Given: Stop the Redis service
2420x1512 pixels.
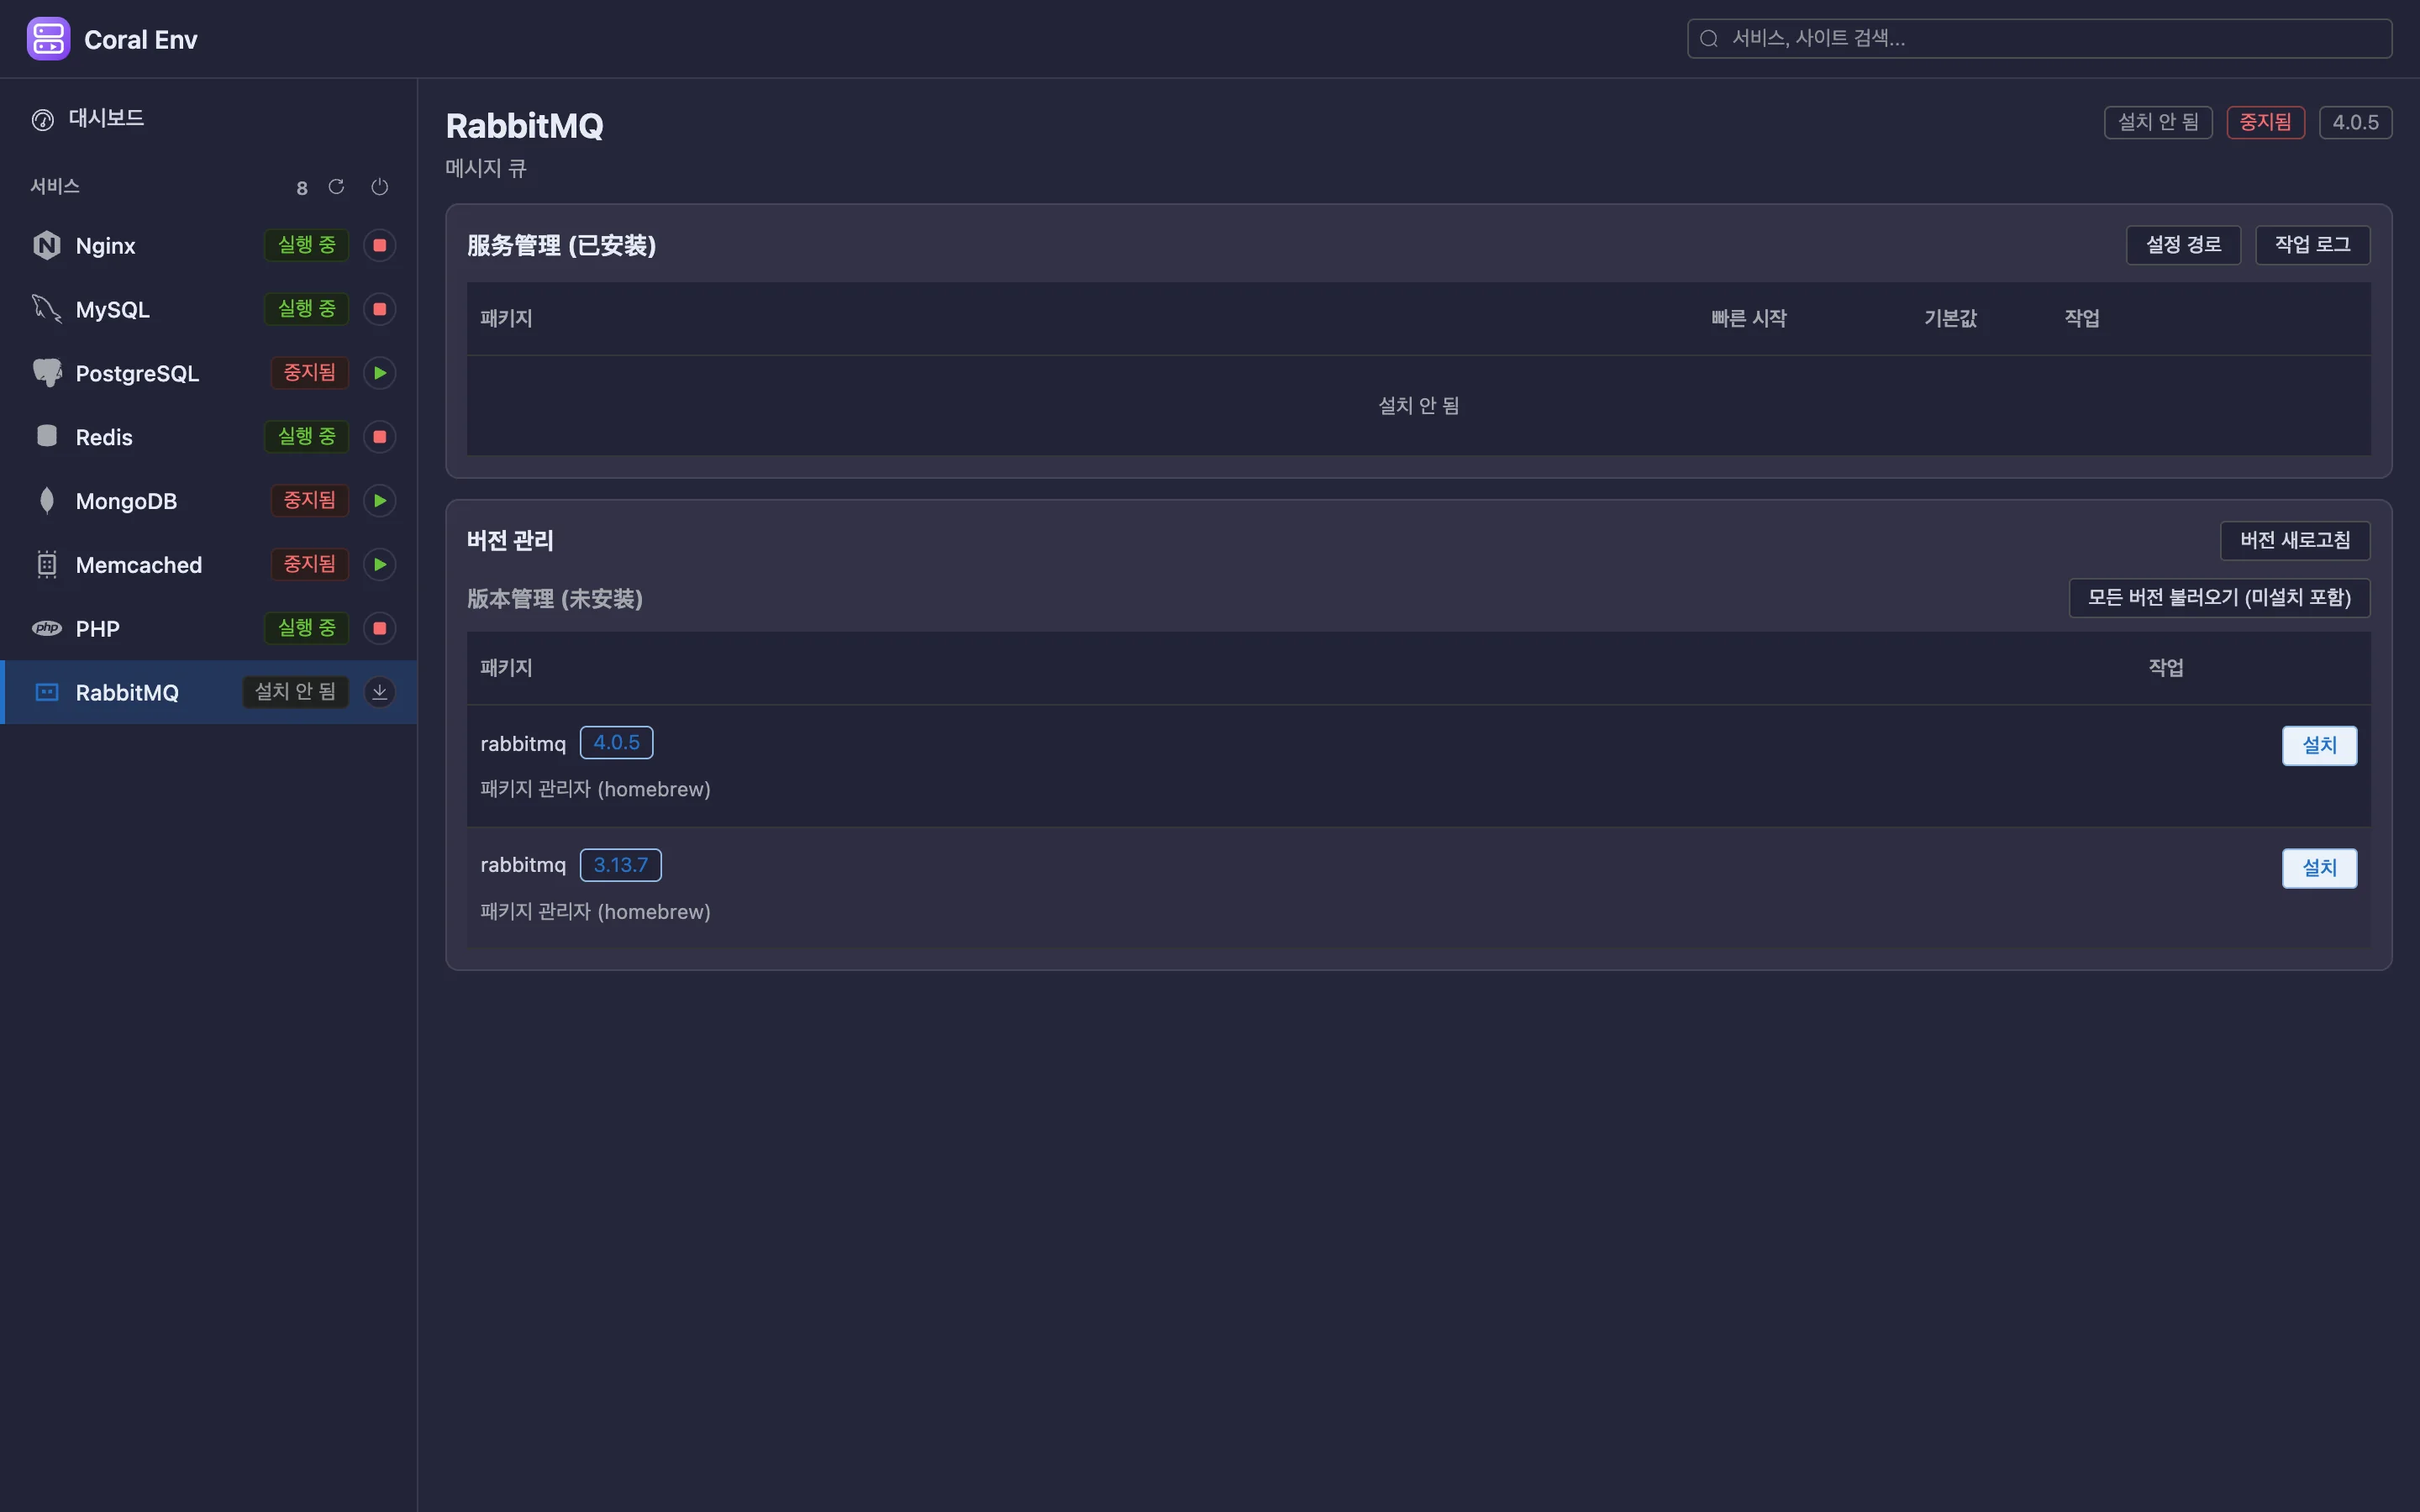Looking at the screenshot, I should point(379,437).
